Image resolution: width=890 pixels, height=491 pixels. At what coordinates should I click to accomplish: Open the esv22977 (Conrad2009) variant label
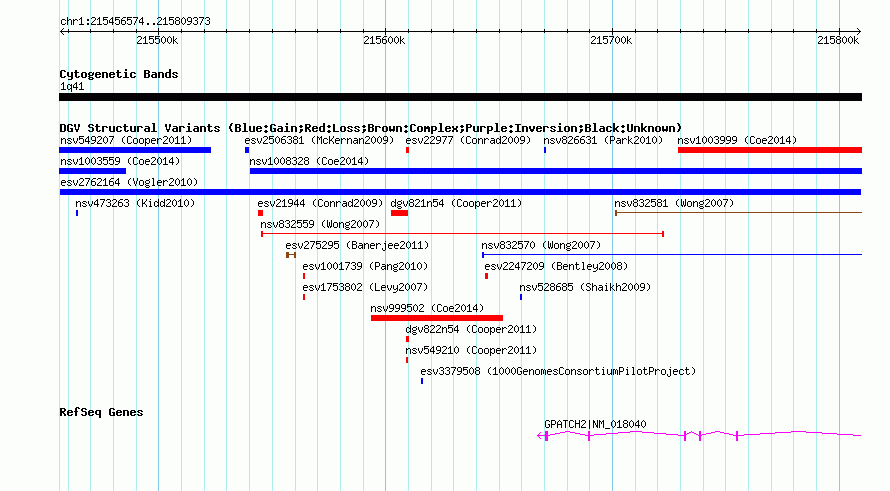click(468, 140)
